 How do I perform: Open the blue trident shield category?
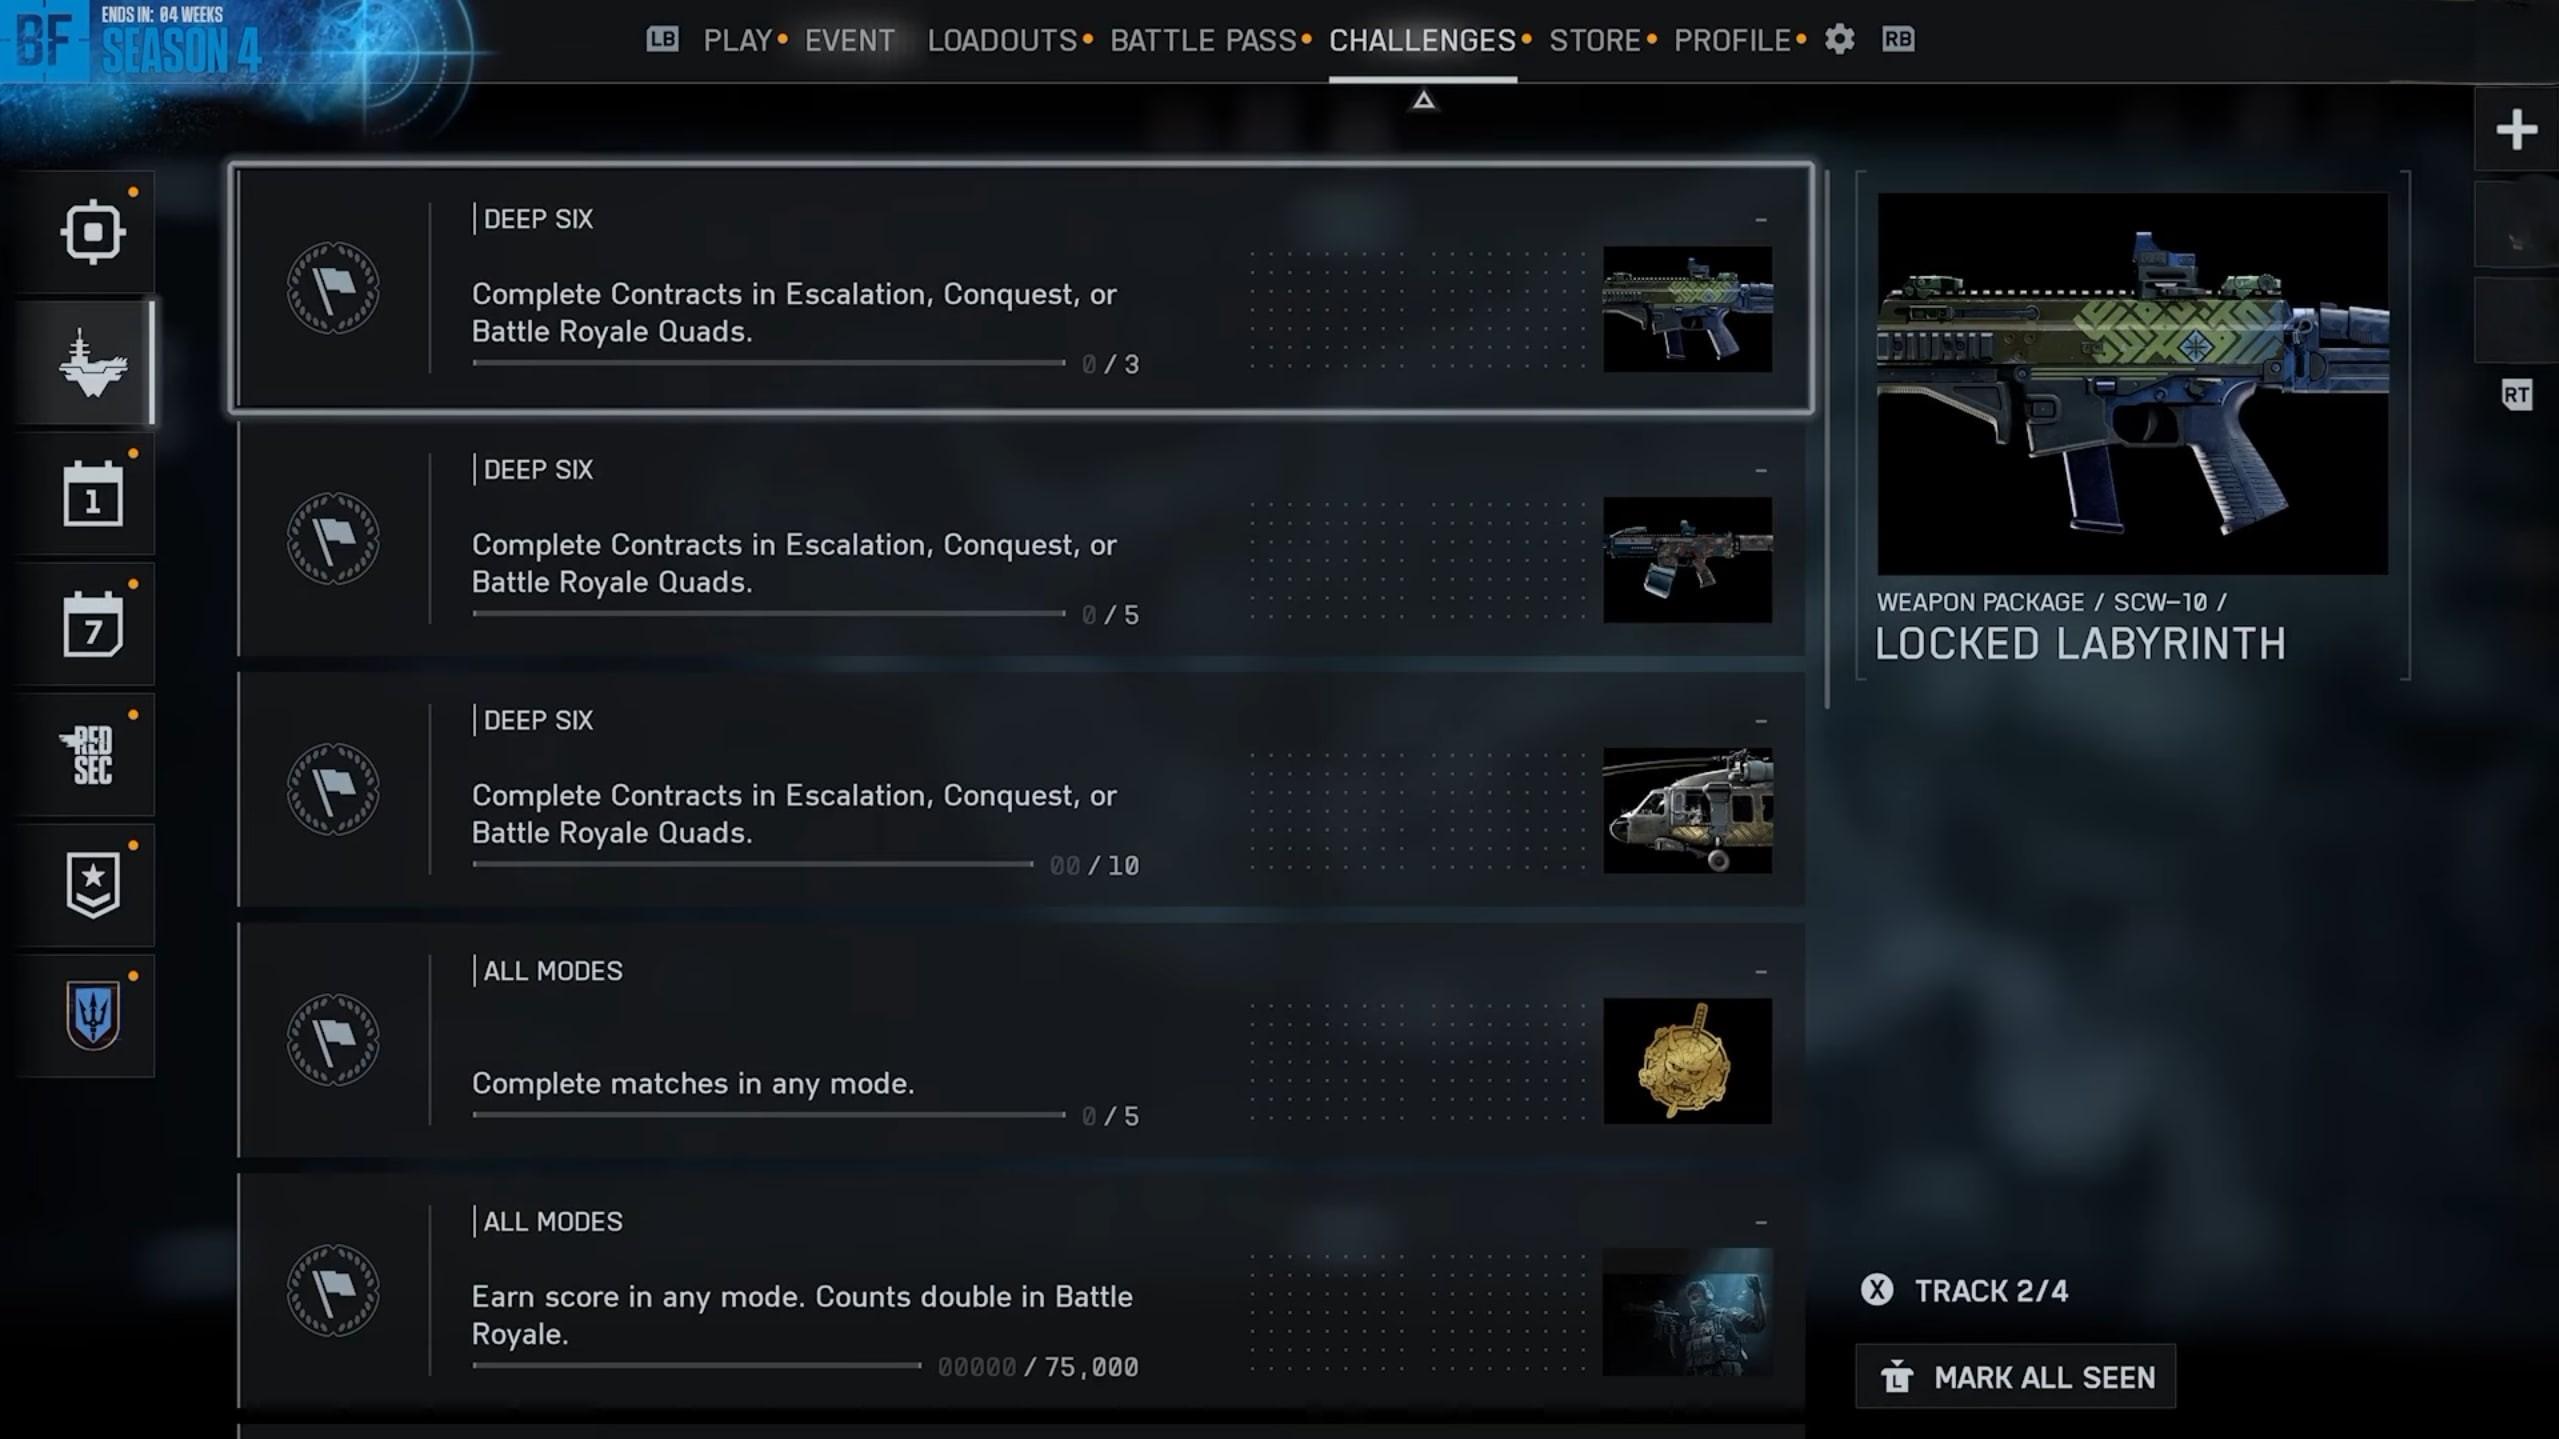pyautogui.click(x=93, y=1015)
